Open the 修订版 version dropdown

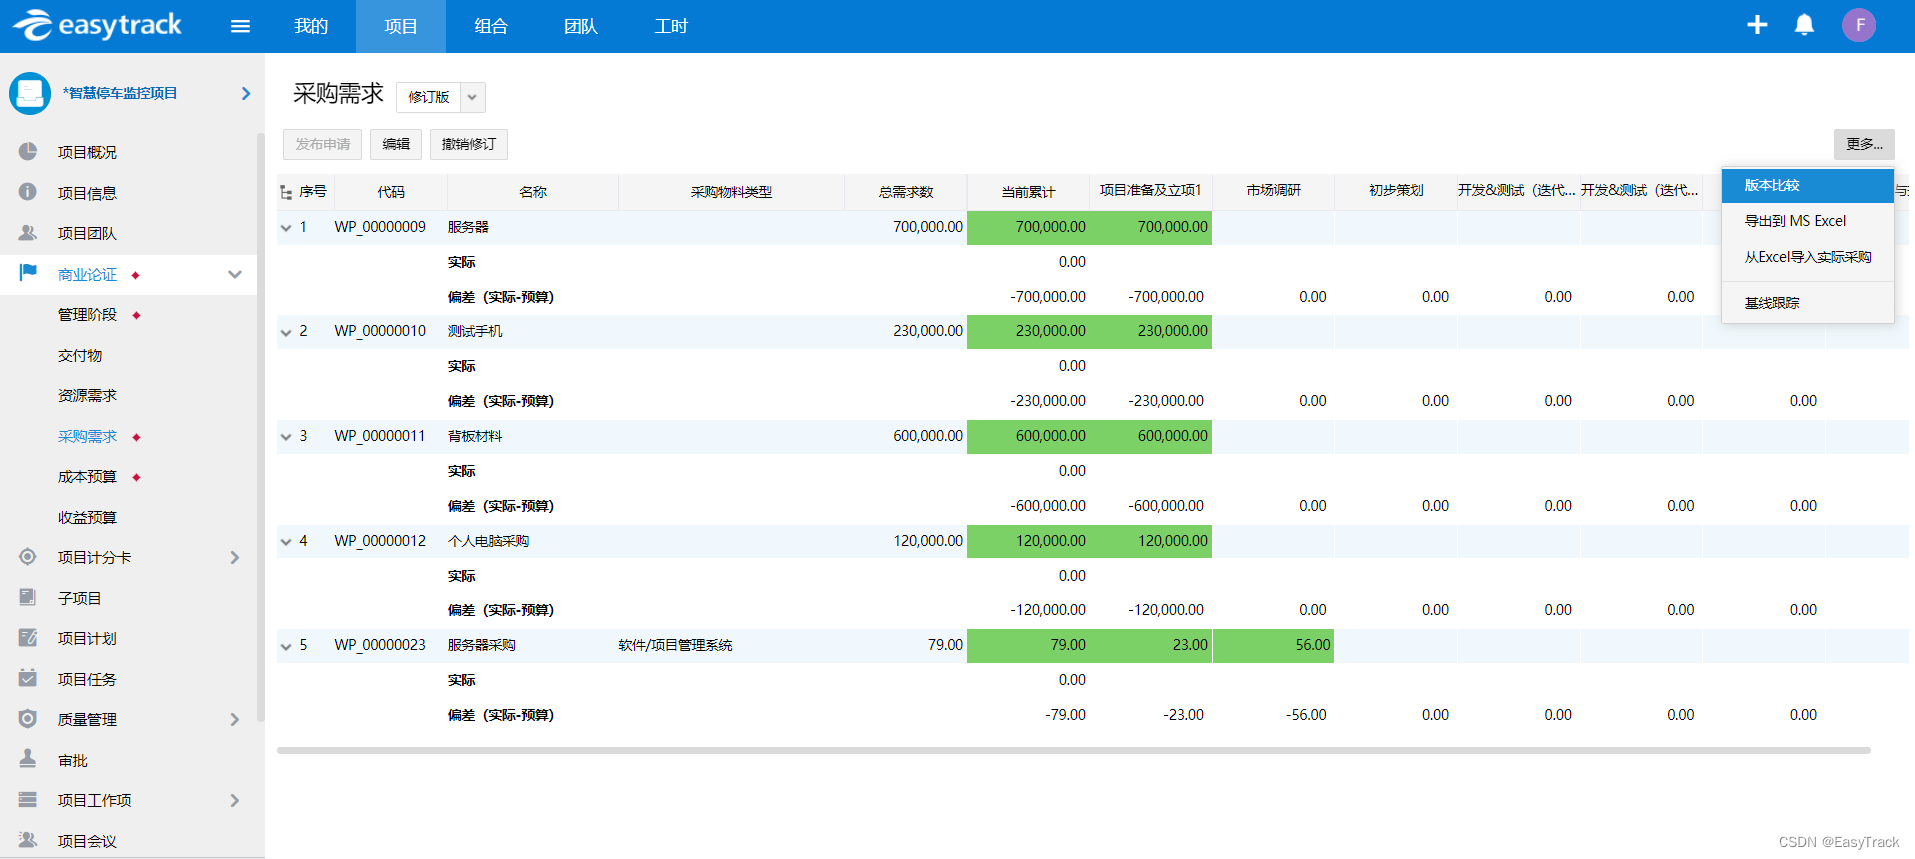(472, 97)
